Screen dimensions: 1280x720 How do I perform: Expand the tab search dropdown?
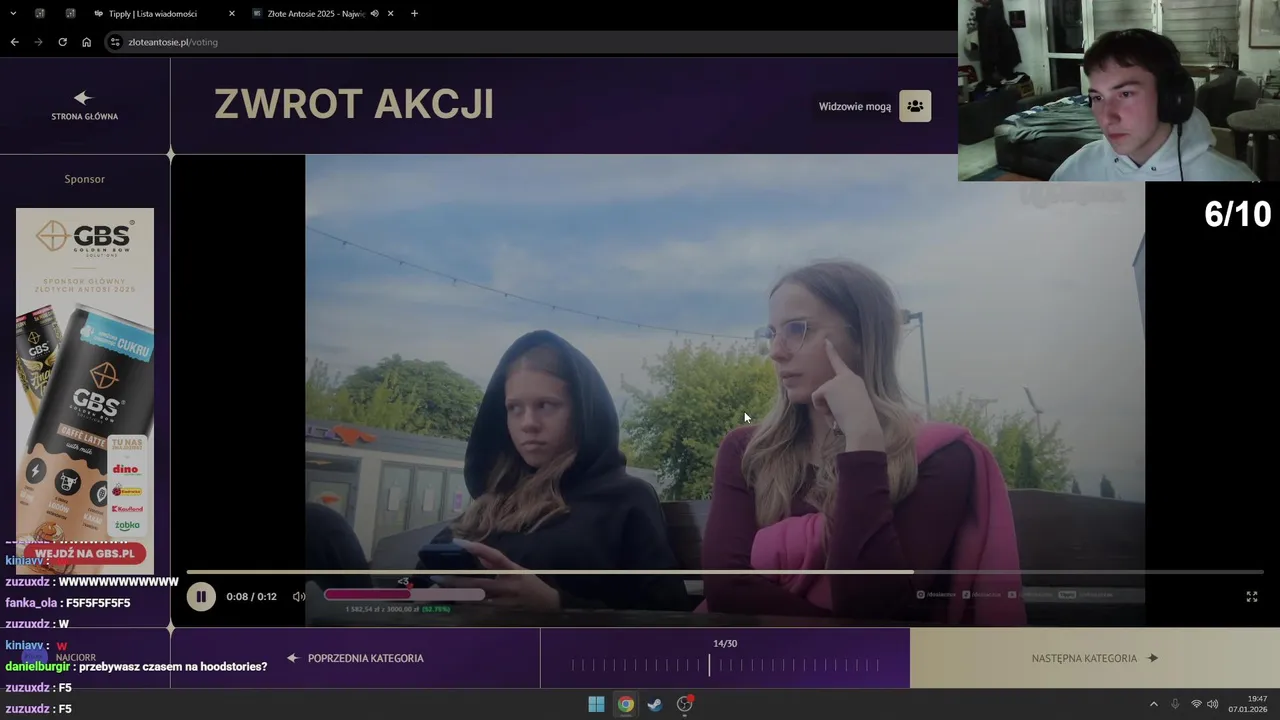13,14
